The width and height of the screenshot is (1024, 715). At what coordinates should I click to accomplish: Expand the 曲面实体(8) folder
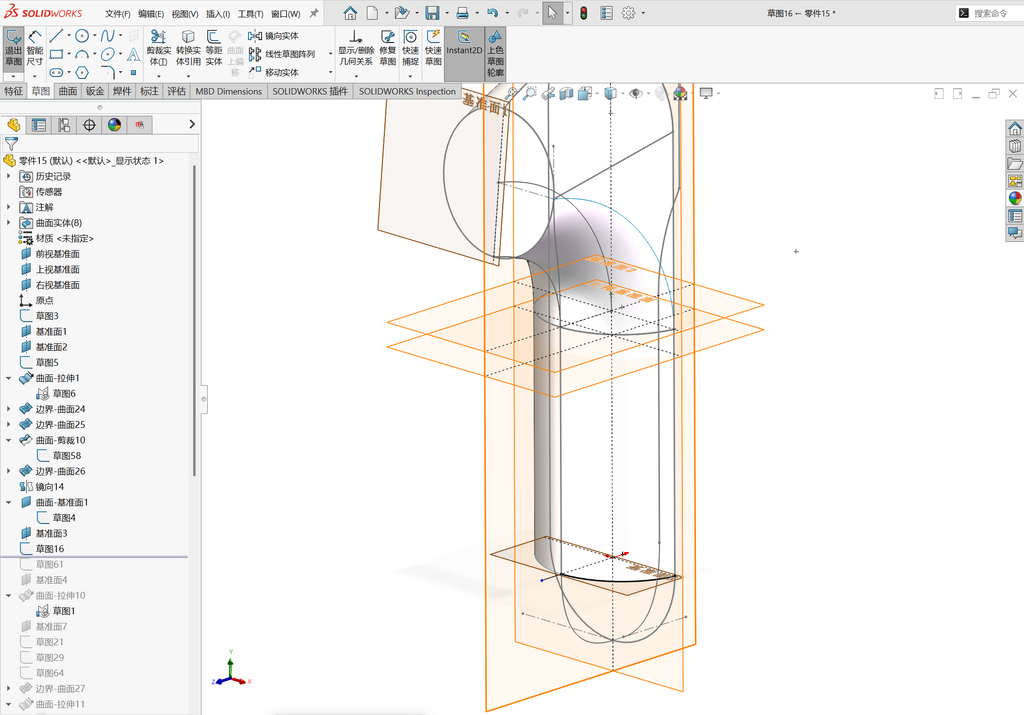[8, 223]
